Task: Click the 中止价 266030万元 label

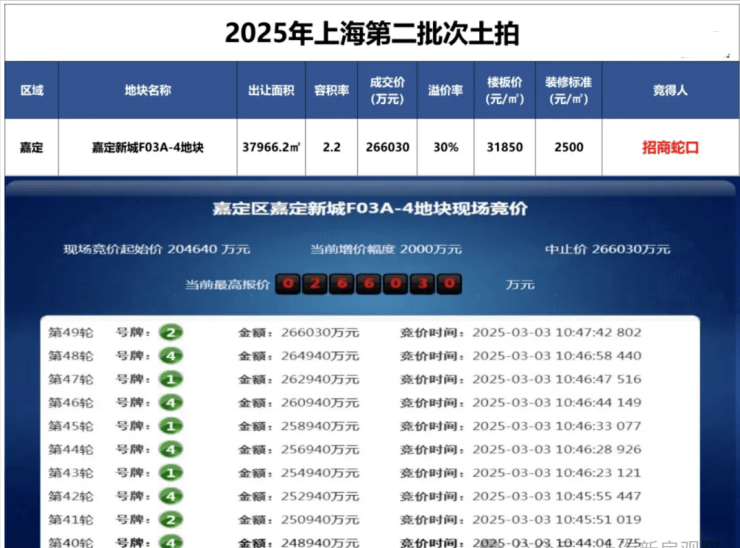Action: 607,249
